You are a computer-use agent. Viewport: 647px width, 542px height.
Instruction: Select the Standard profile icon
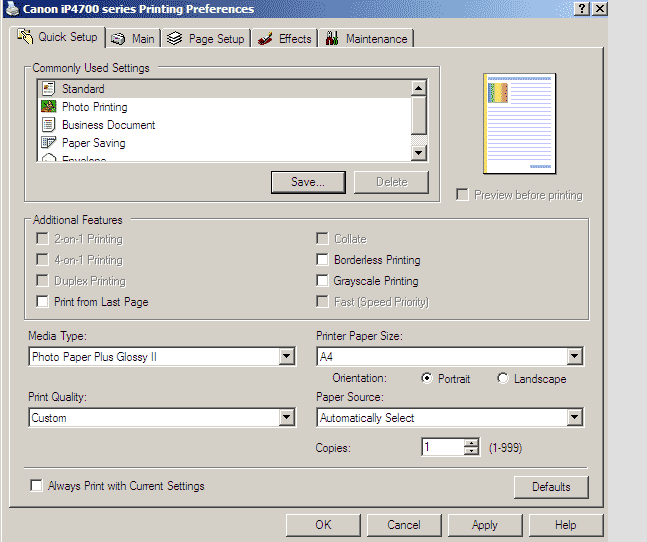tap(47, 89)
